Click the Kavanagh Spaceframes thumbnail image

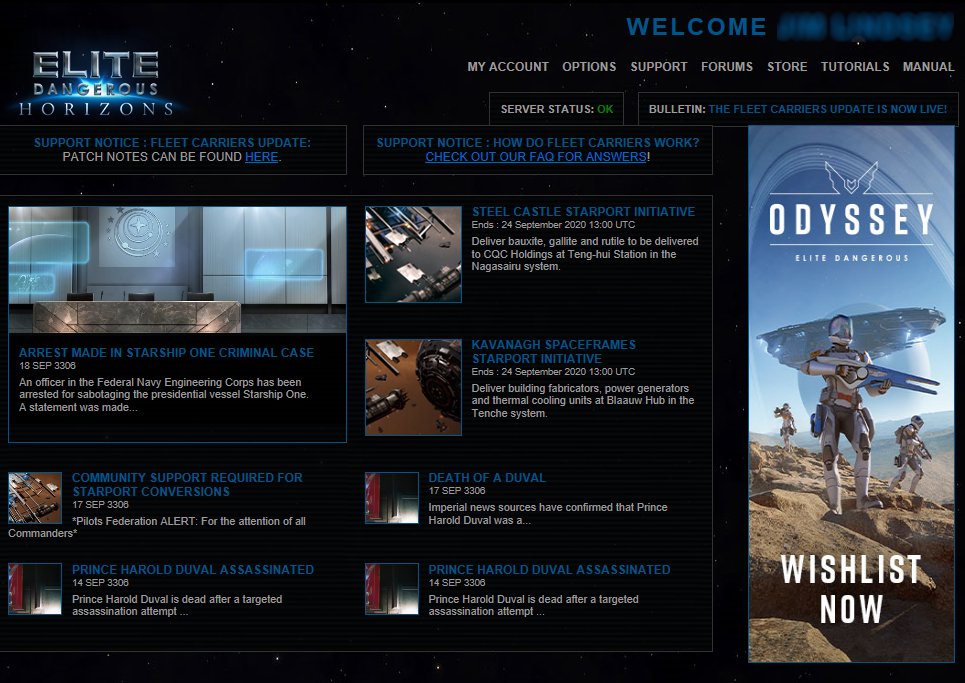pyautogui.click(x=414, y=388)
